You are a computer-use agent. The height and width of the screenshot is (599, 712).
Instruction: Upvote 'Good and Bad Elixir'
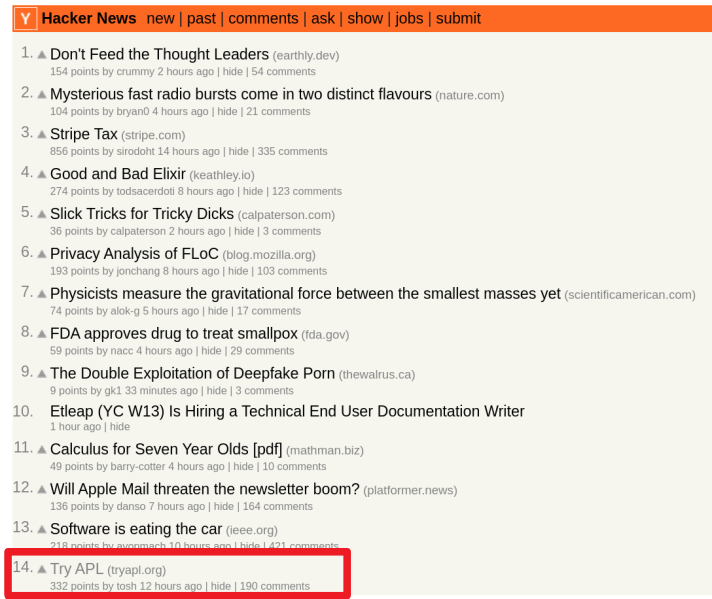pyautogui.click(x=42, y=174)
